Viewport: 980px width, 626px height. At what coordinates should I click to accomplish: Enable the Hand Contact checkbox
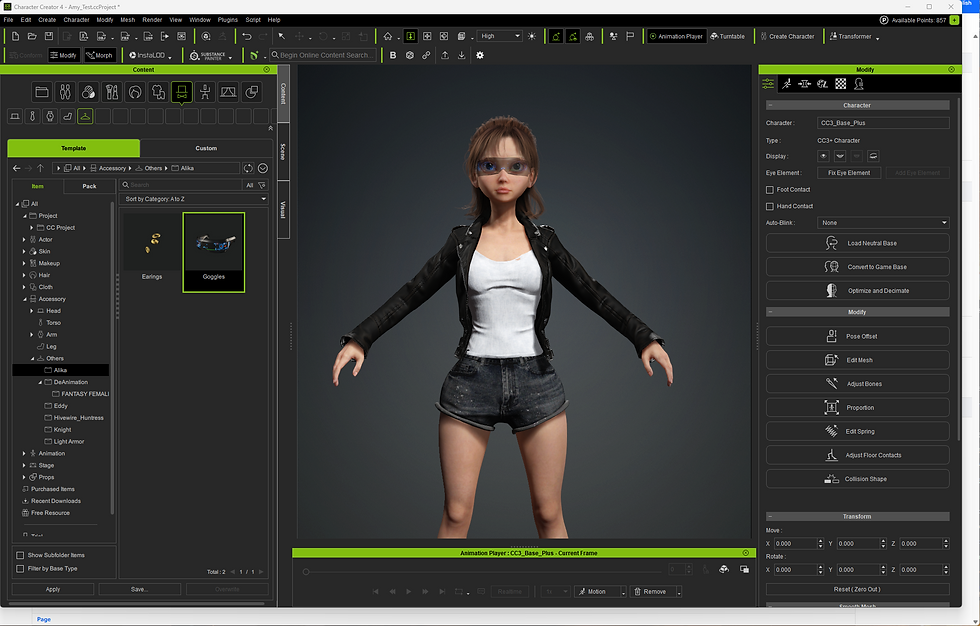click(x=770, y=206)
